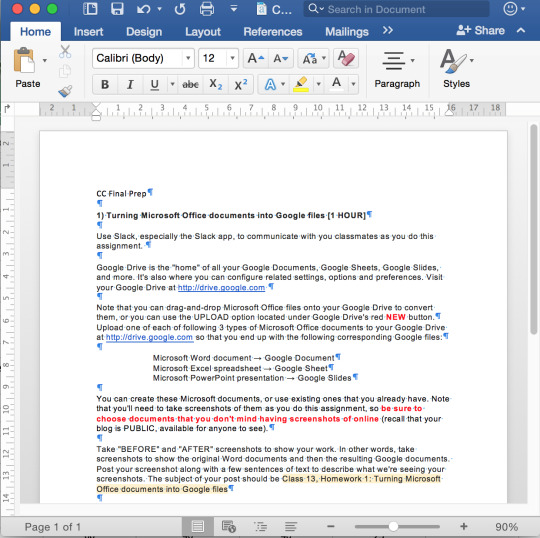Viewport: 540px width, 538px height.
Task: Click the Clear Formatting eraser icon
Action: [x=346, y=58]
